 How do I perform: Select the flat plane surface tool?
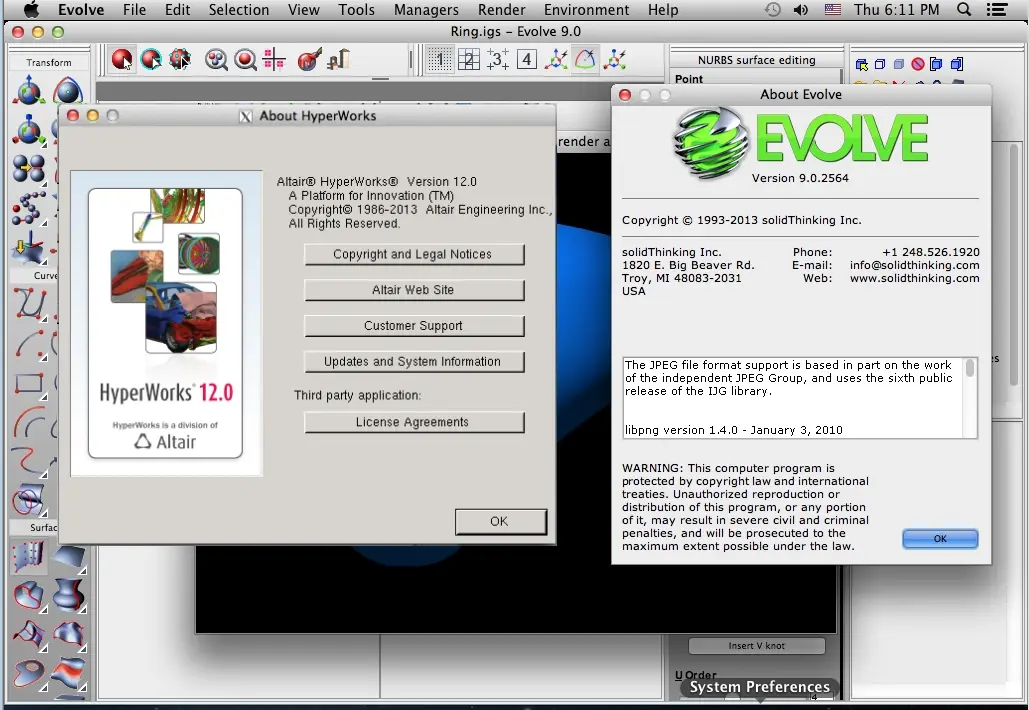pyautogui.click(x=69, y=556)
